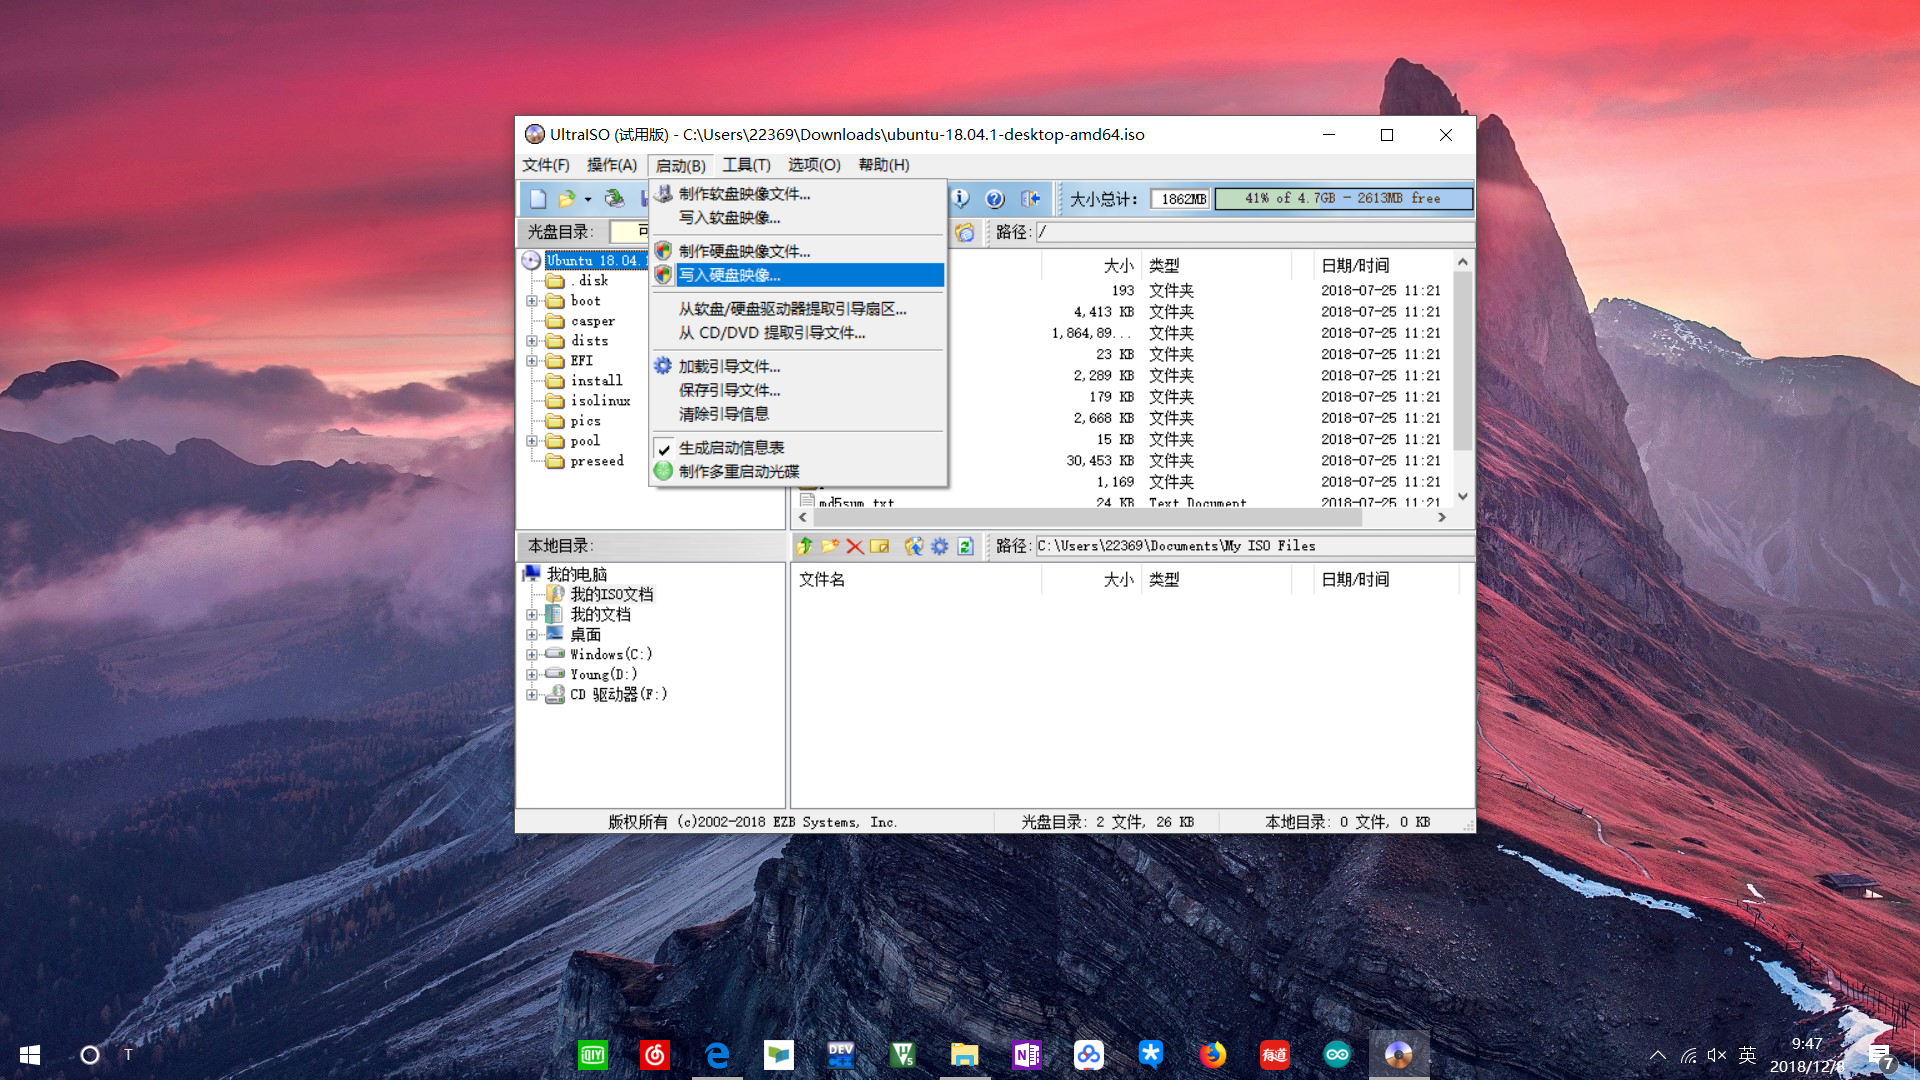Screen dimensions: 1920x1080
Task: Open settings via the gear icon in local toolbar
Action: coord(940,546)
